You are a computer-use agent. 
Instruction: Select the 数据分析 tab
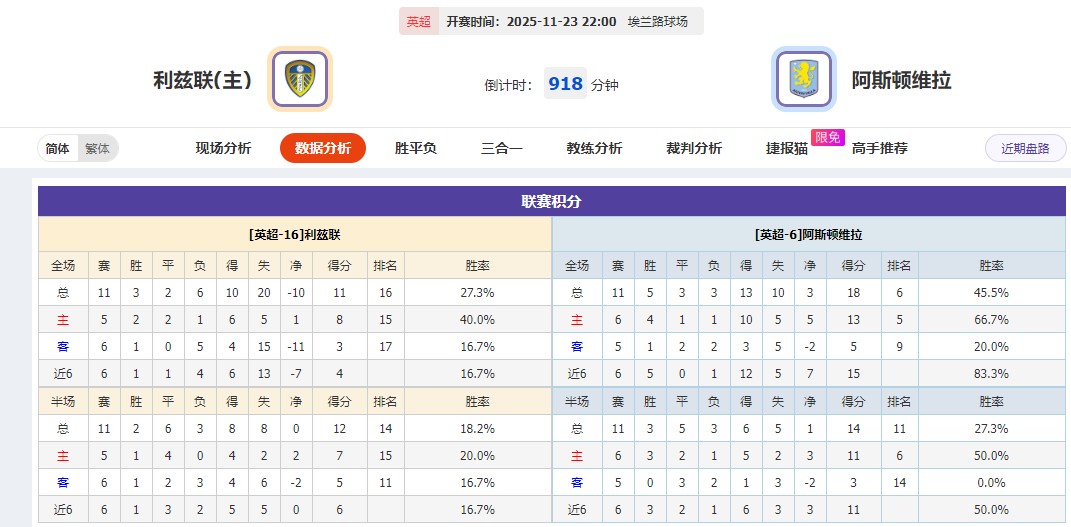click(323, 148)
